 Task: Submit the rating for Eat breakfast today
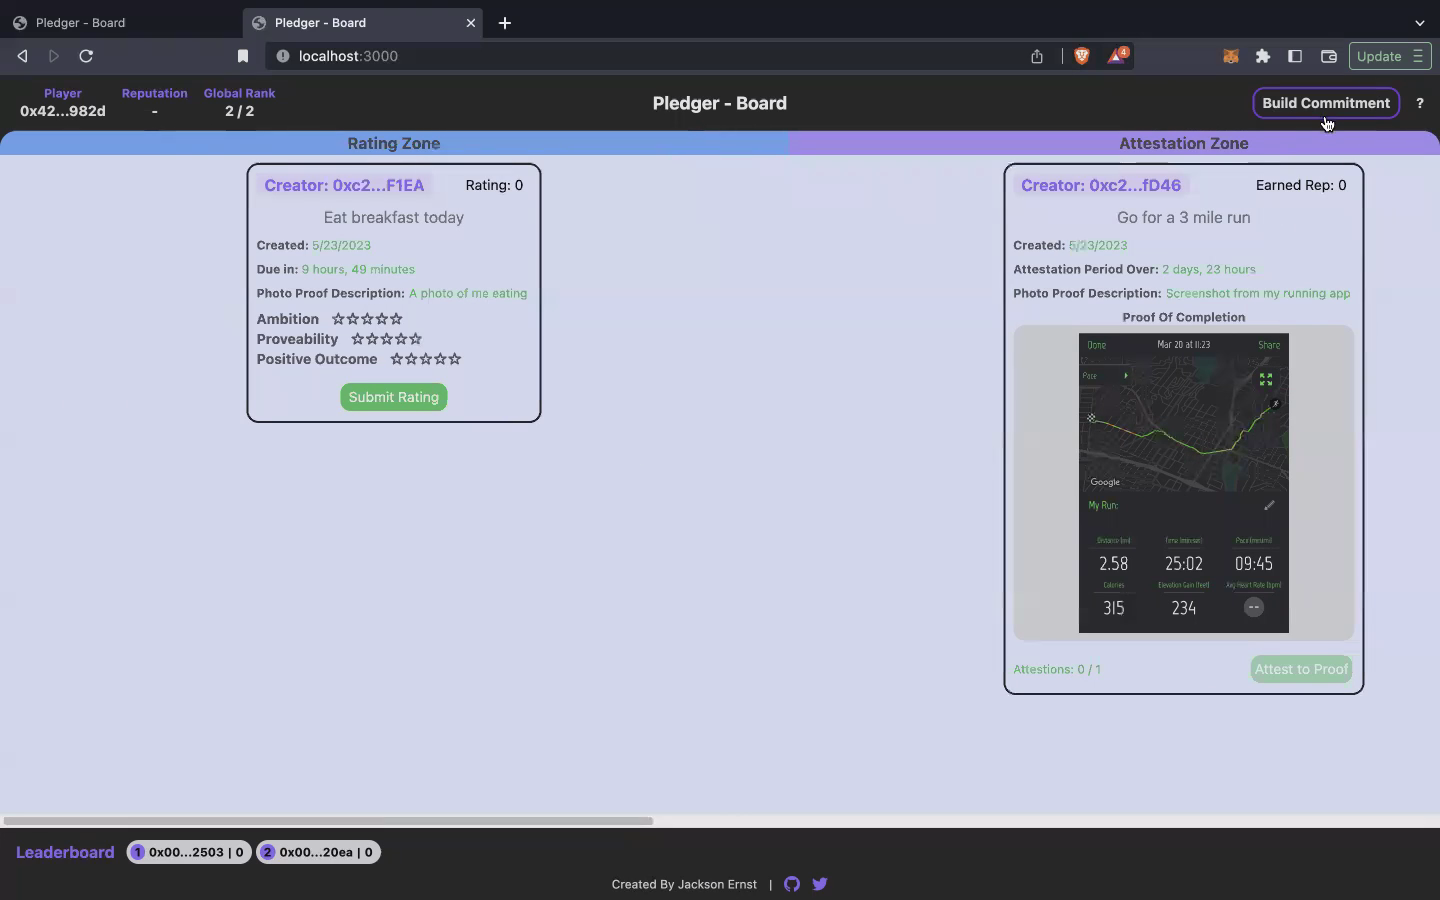(394, 397)
